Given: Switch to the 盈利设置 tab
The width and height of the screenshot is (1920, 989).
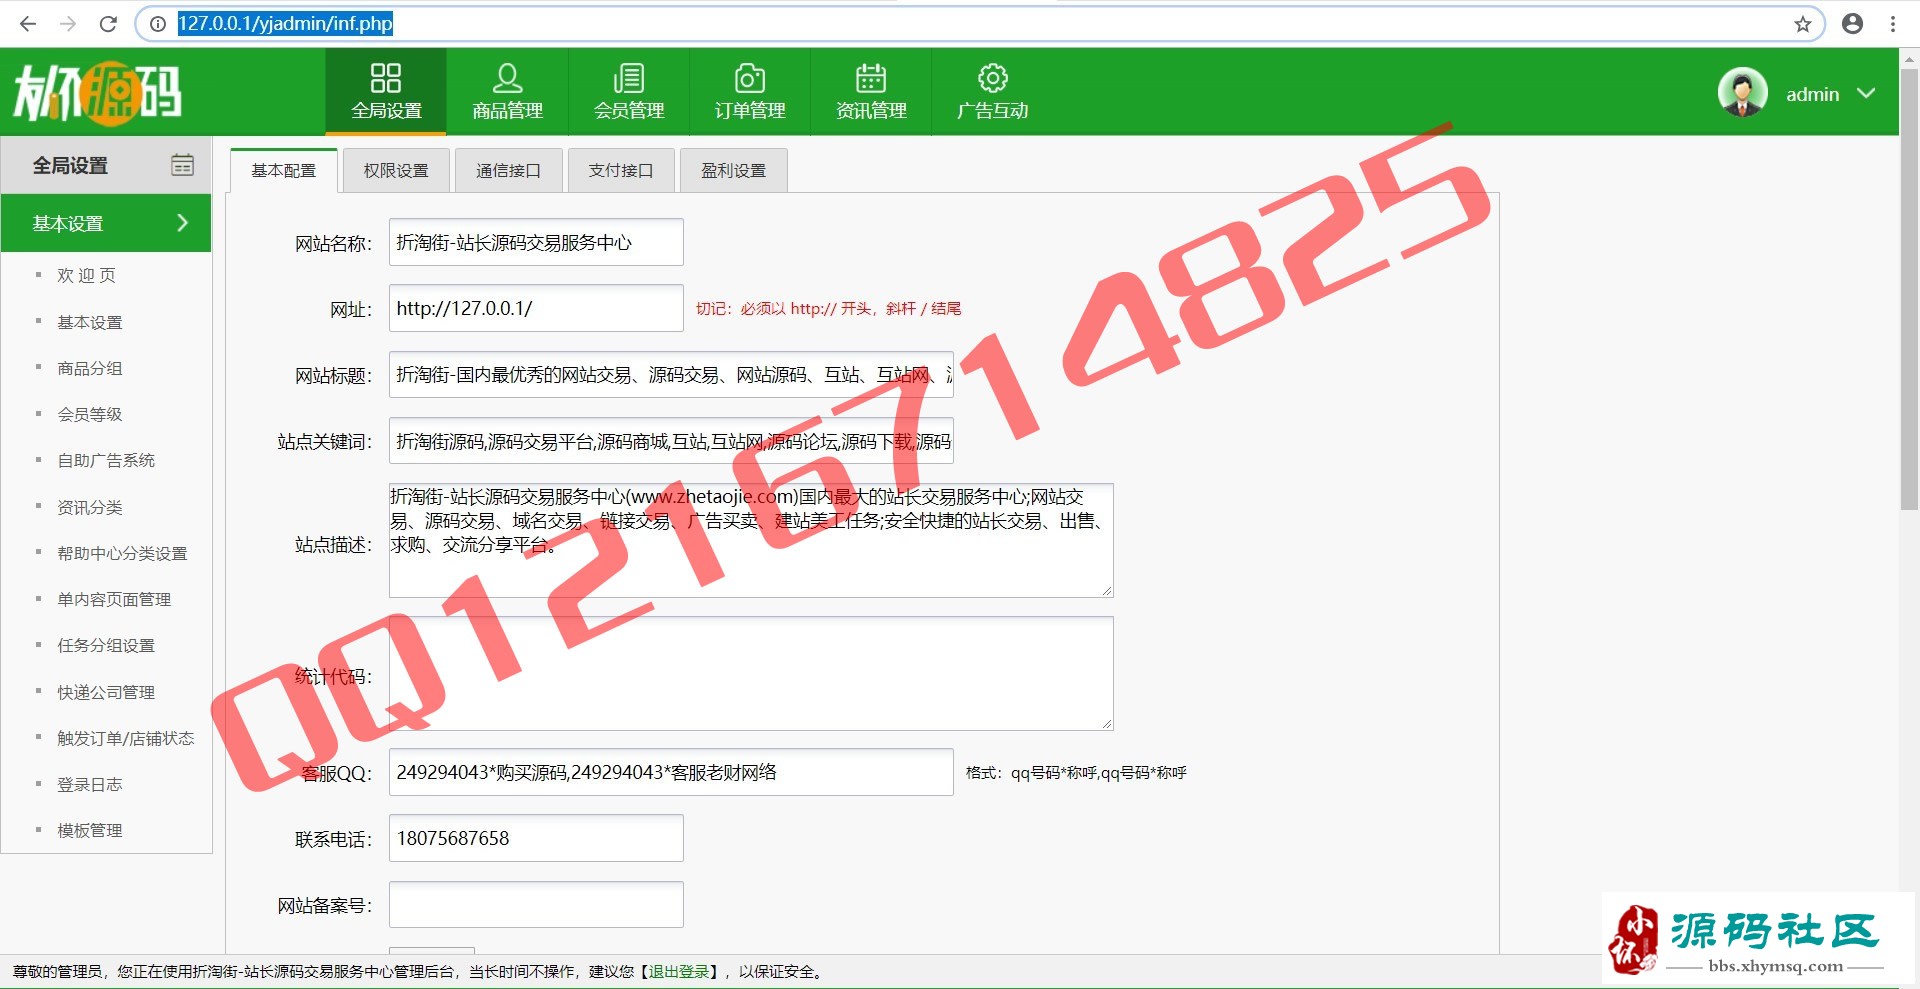Looking at the screenshot, I should click(733, 170).
